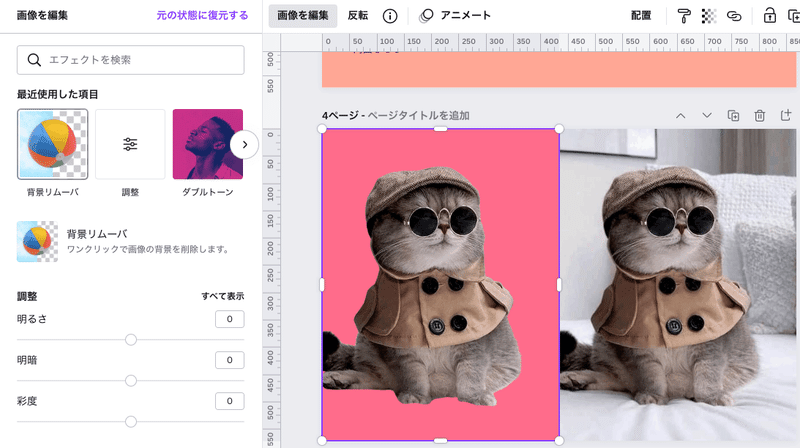Viewport: 800px width, 448px height.
Task: Delete page 4 with the trash icon
Action: point(760,116)
